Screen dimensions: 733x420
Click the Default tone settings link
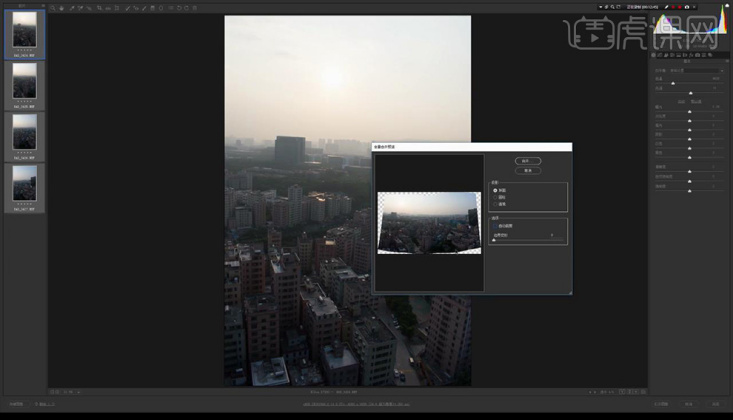point(696,101)
